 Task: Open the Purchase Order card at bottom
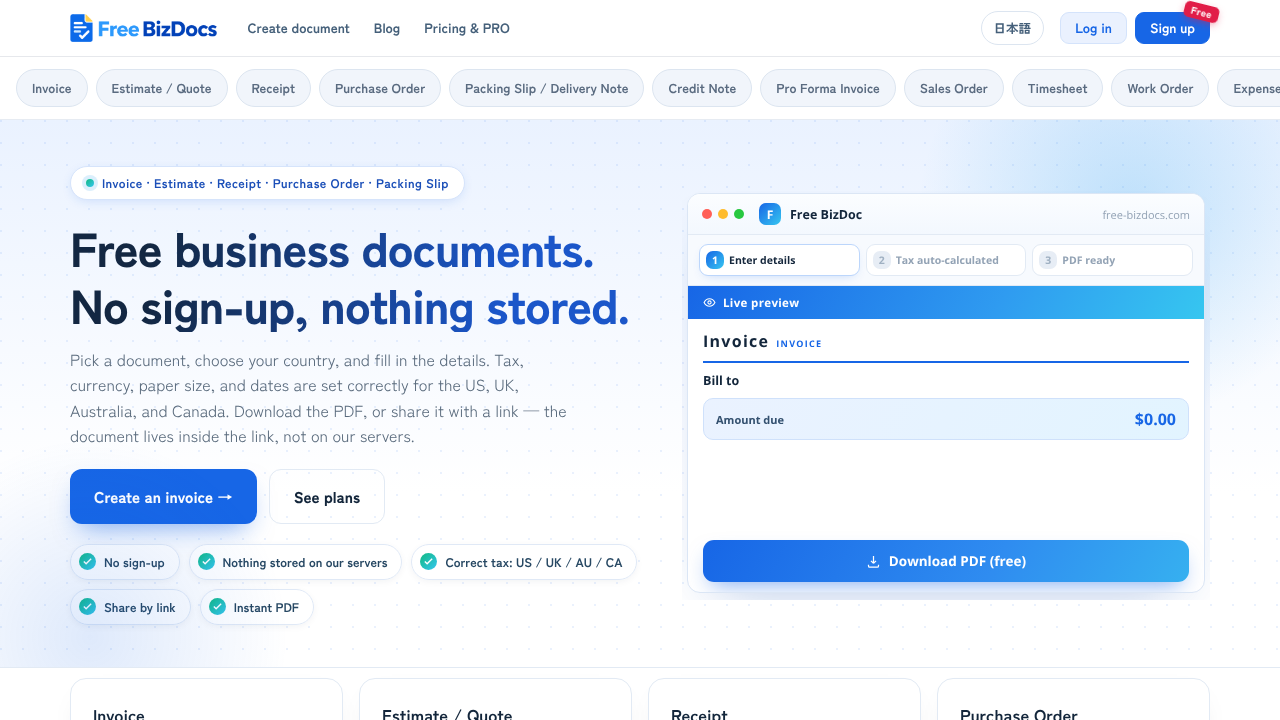(1073, 699)
